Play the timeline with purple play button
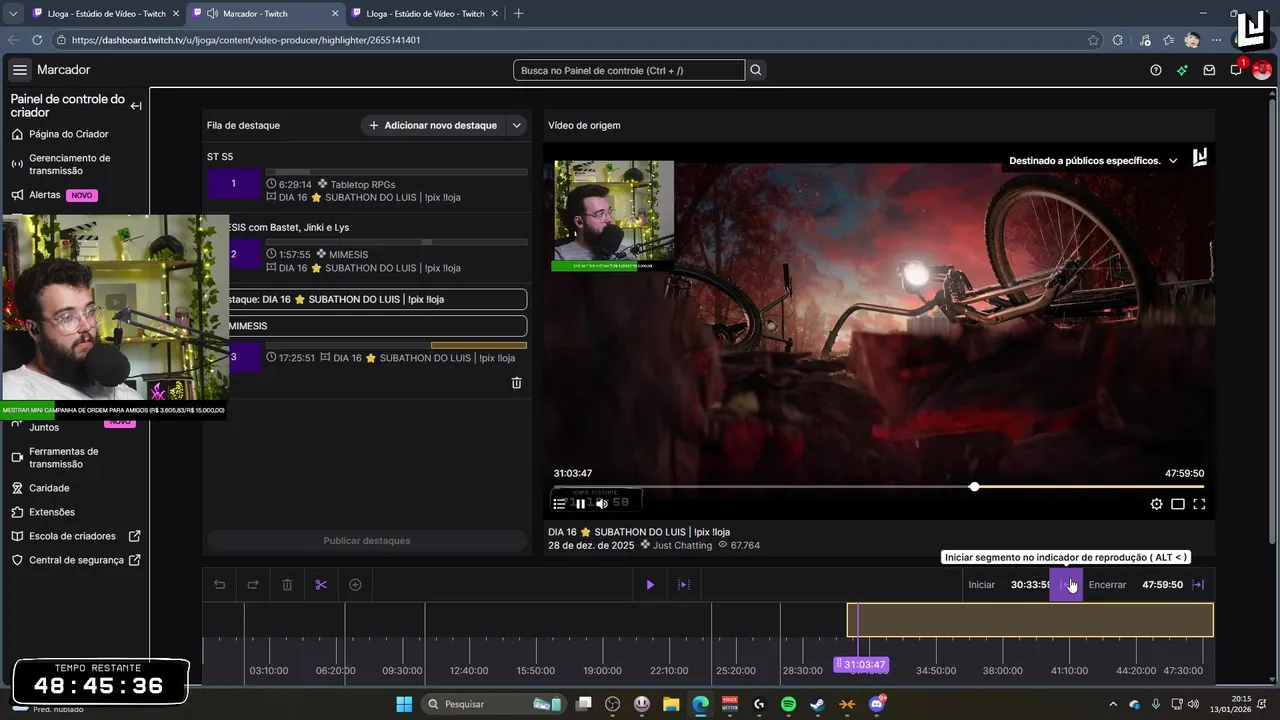Screen dimensions: 1280x720 pyautogui.click(x=650, y=585)
